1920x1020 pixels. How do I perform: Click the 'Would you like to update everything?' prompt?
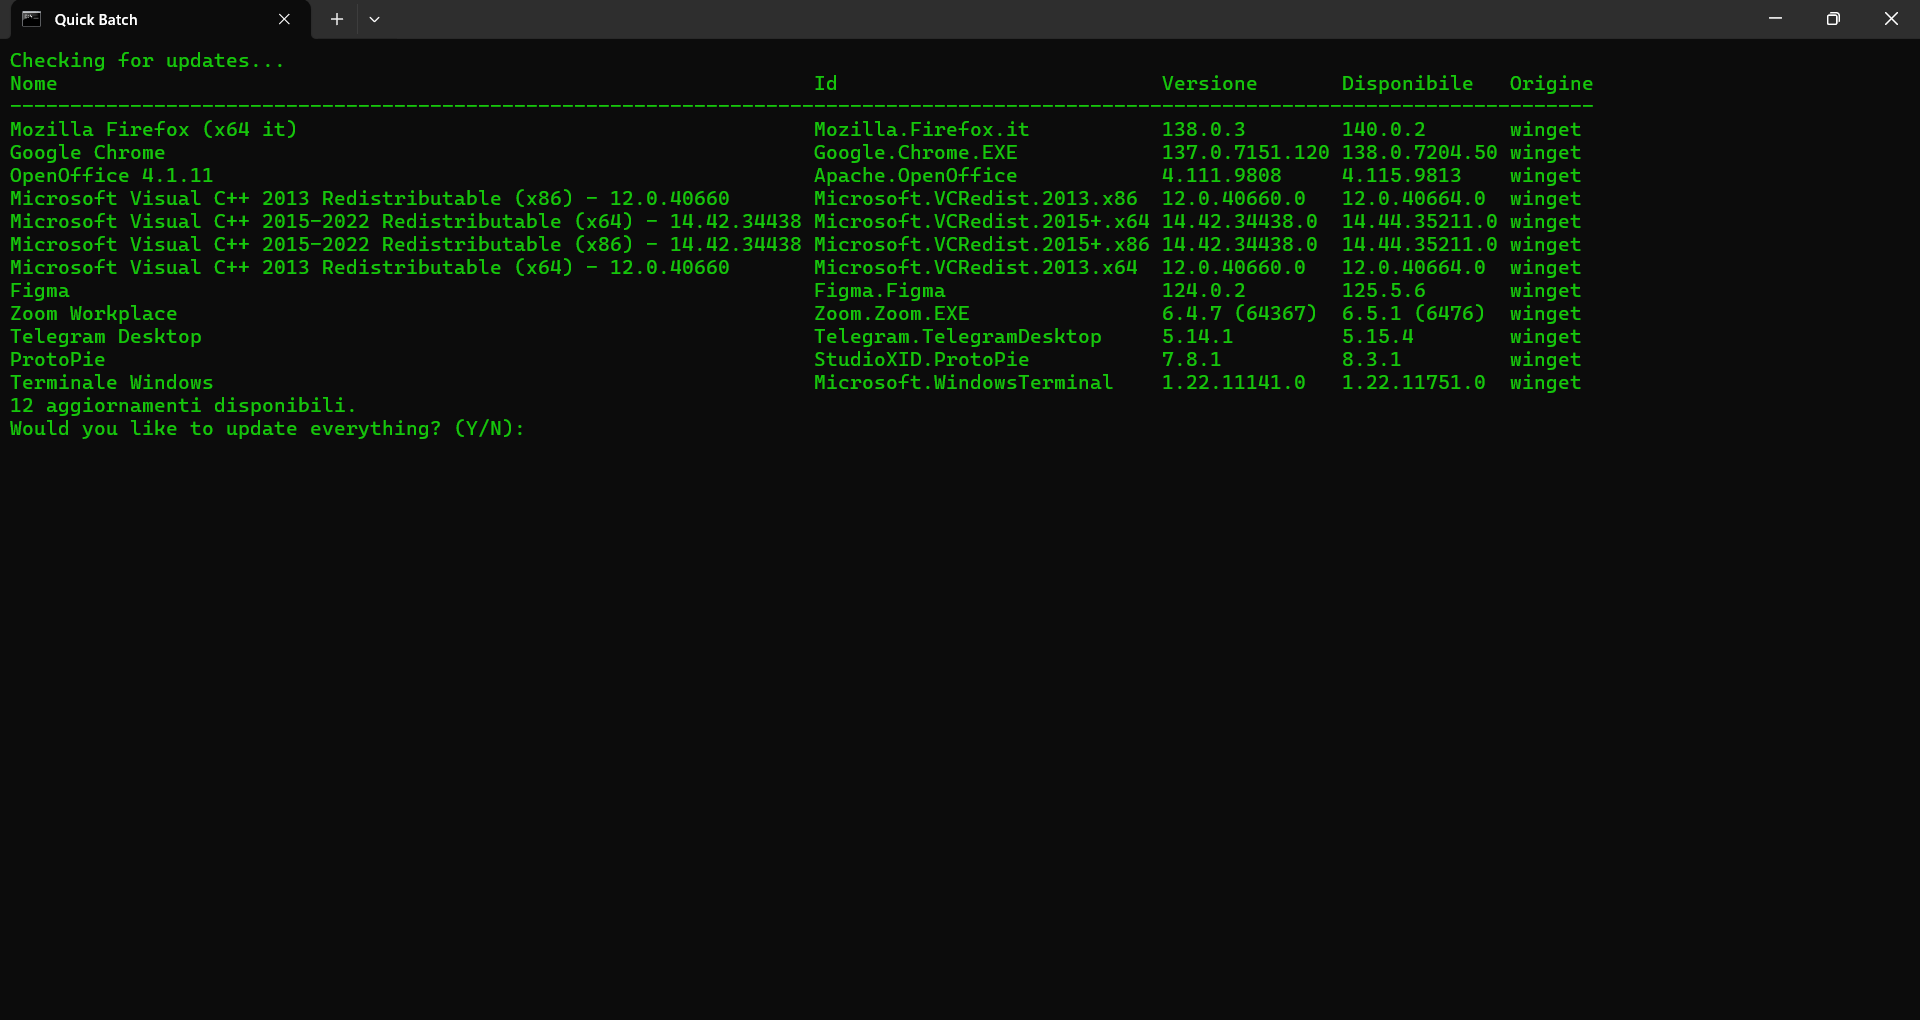pos(267,429)
